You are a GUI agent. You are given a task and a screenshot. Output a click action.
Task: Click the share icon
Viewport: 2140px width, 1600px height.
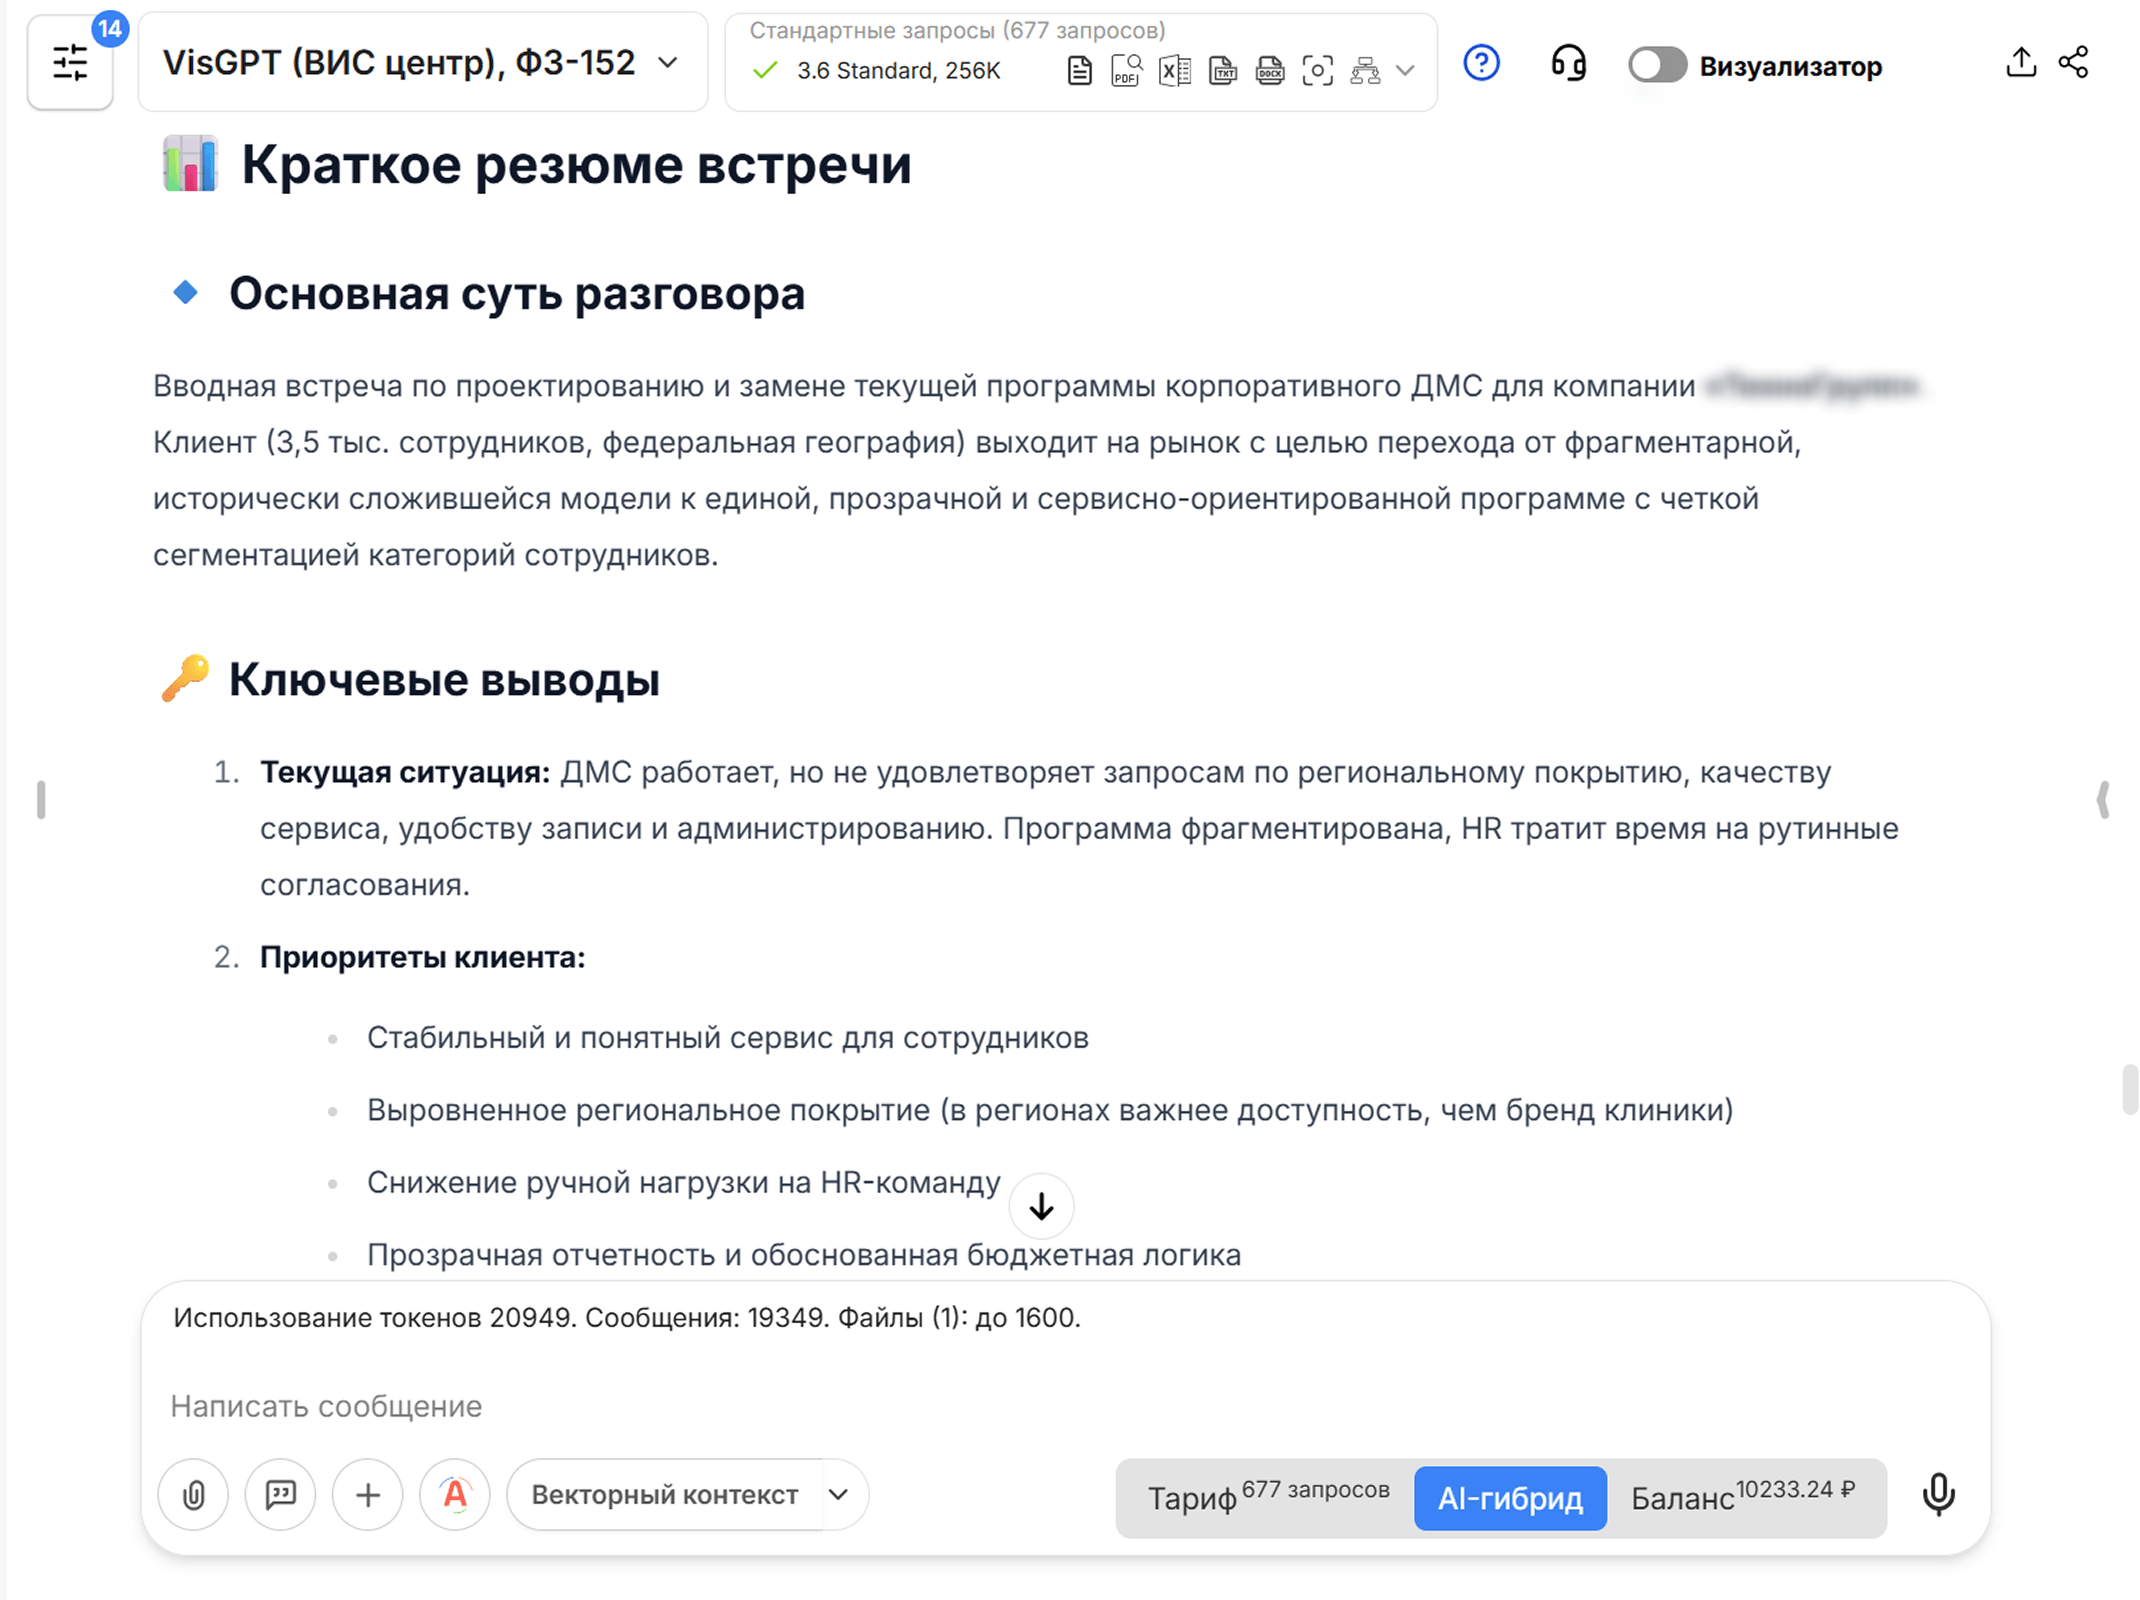point(2074,62)
